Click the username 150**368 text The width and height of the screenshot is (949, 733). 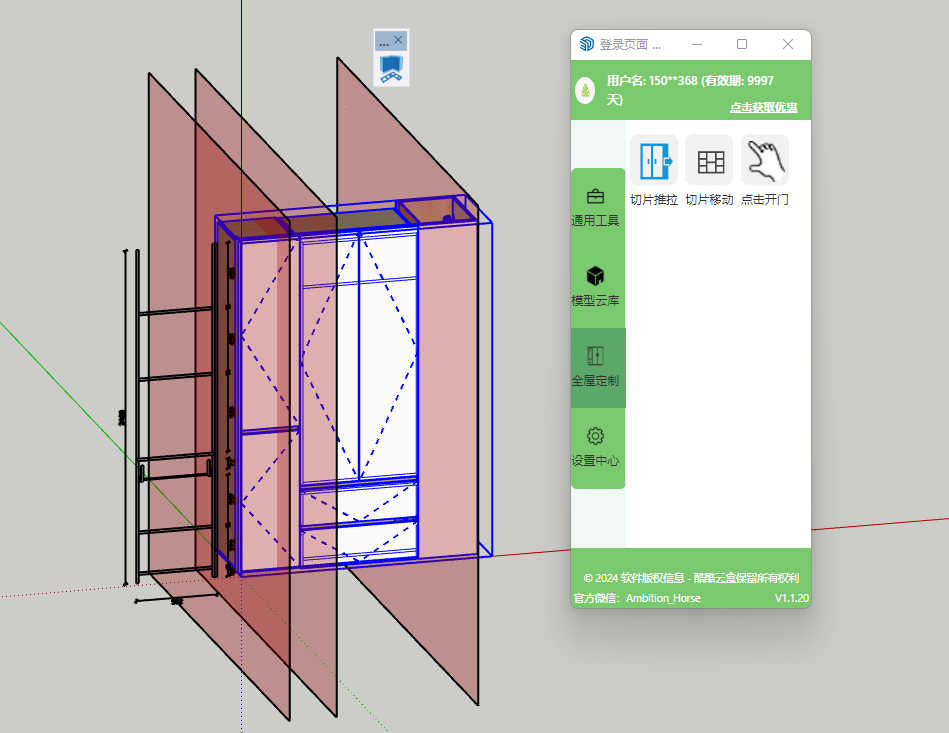[690, 81]
